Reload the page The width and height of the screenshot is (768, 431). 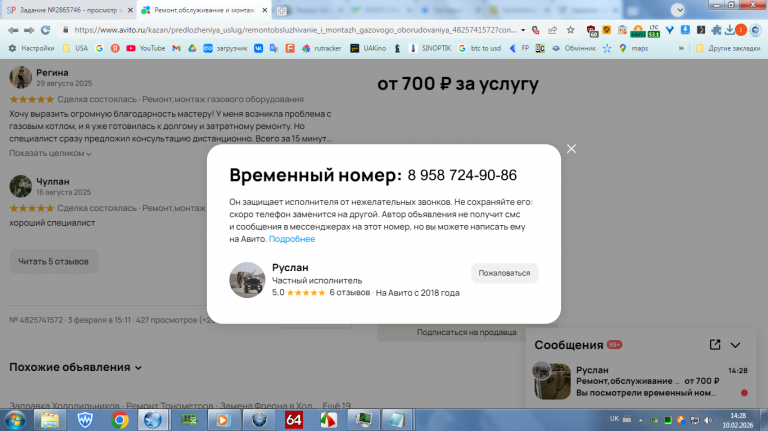[x=46, y=30]
